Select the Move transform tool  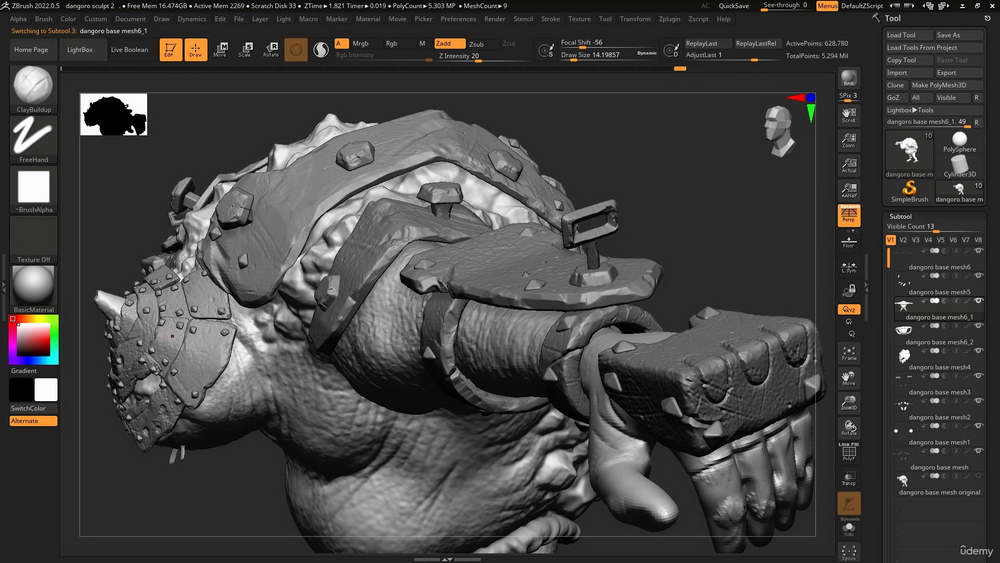point(221,49)
